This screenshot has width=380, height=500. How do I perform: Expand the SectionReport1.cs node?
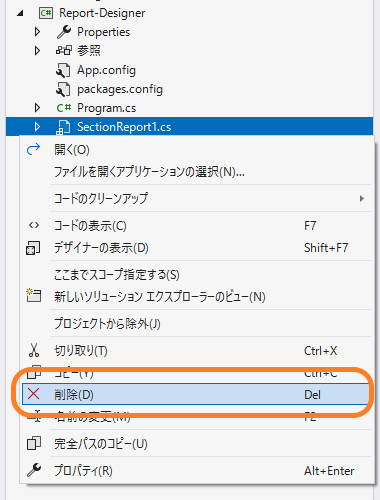tap(37, 127)
